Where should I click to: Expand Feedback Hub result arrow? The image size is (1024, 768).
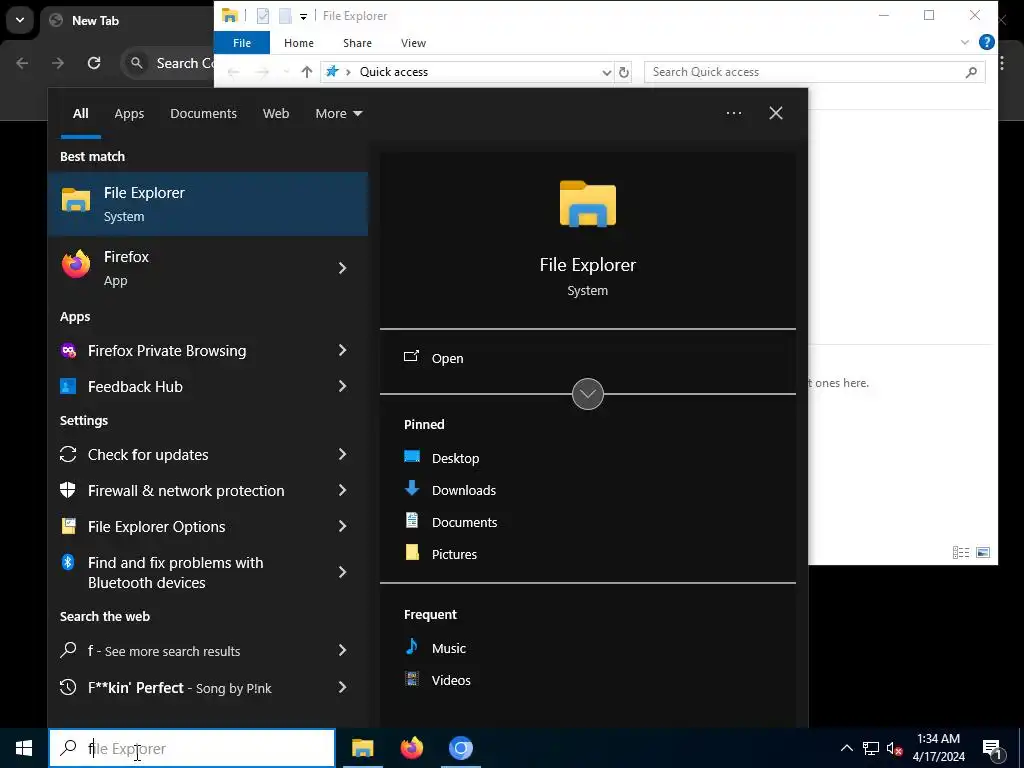(342, 387)
